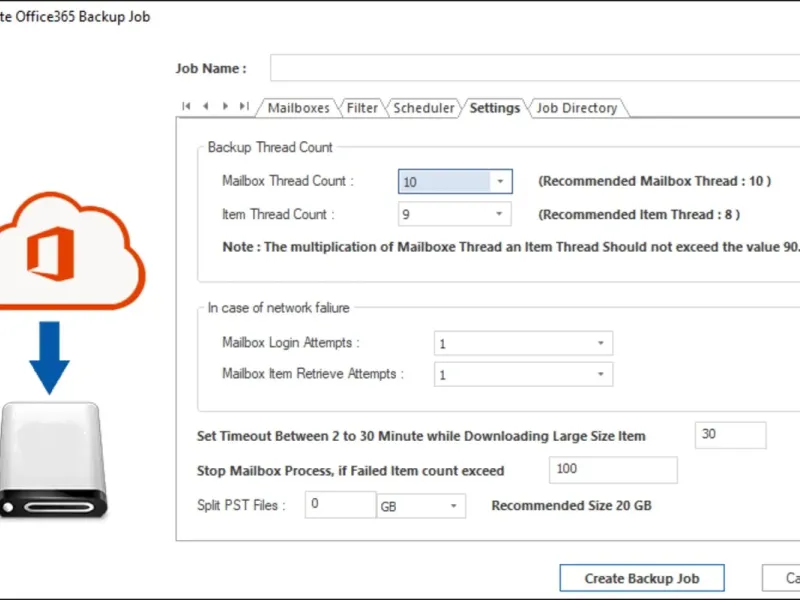Click the timeout minutes field showing 30

pos(730,435)
